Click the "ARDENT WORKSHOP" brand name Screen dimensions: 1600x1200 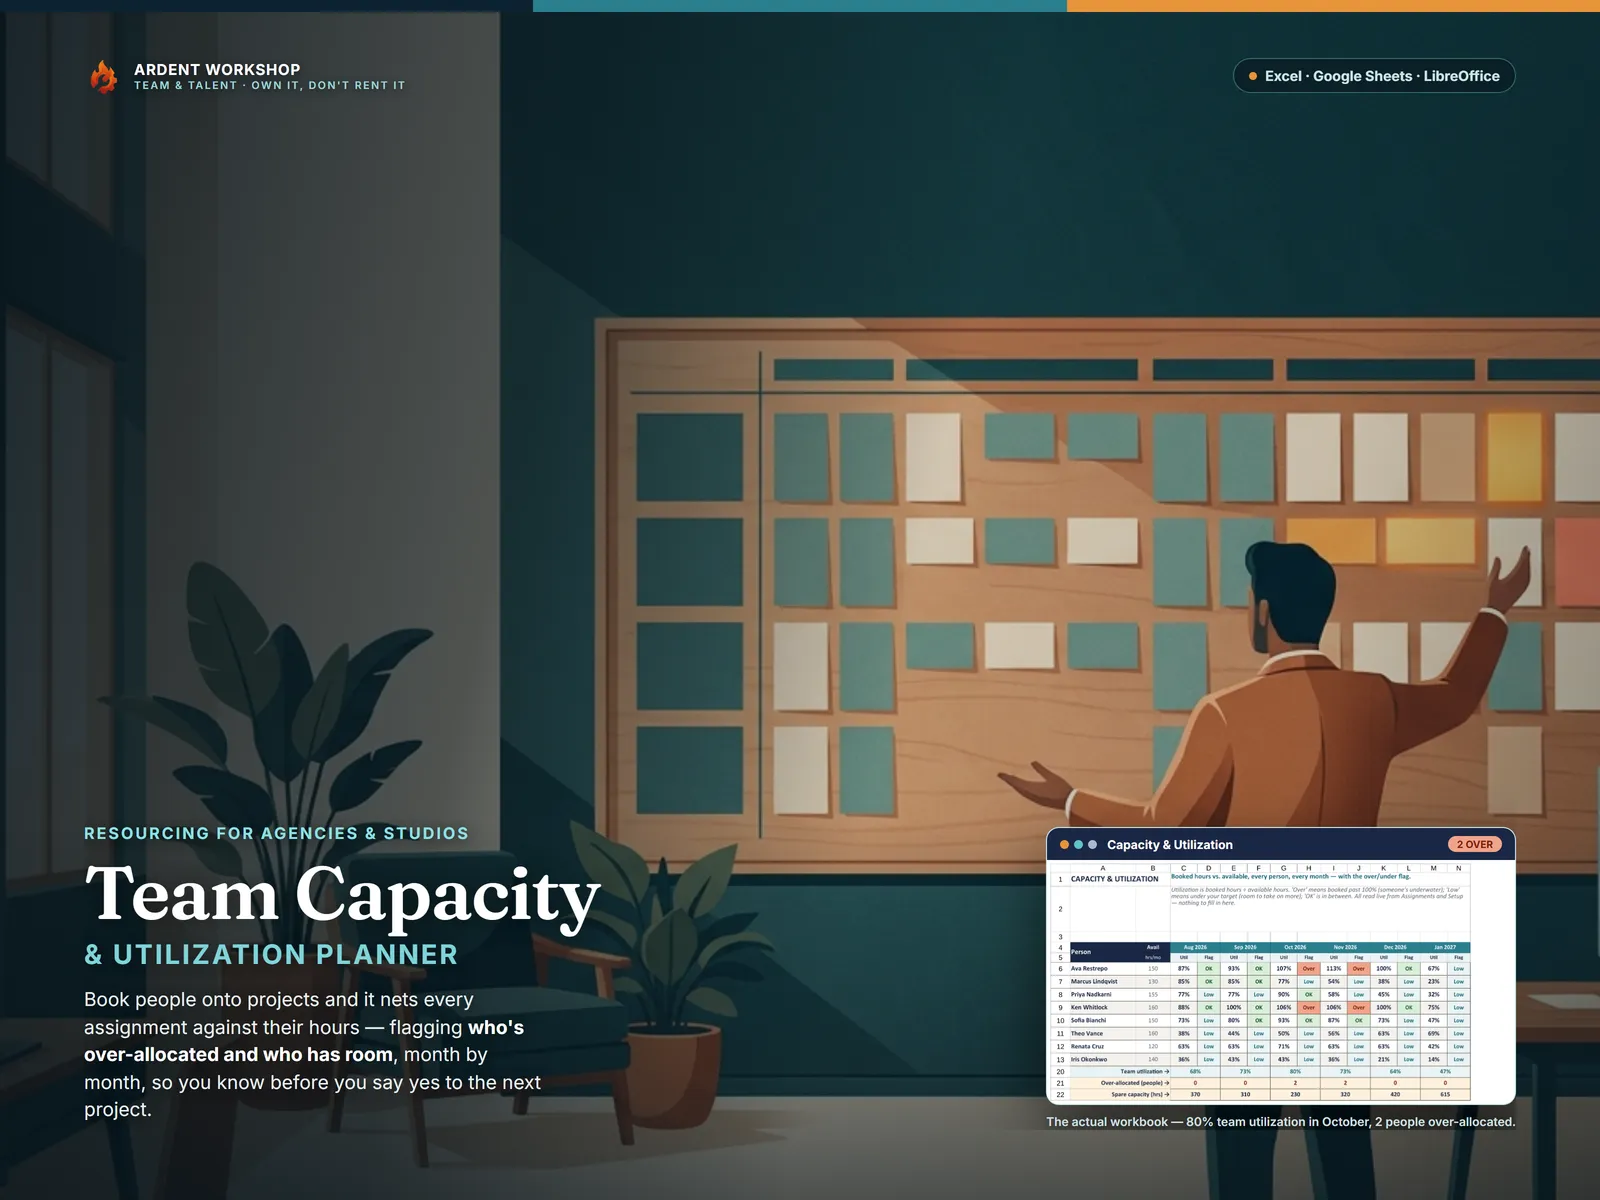pos(217,69)
